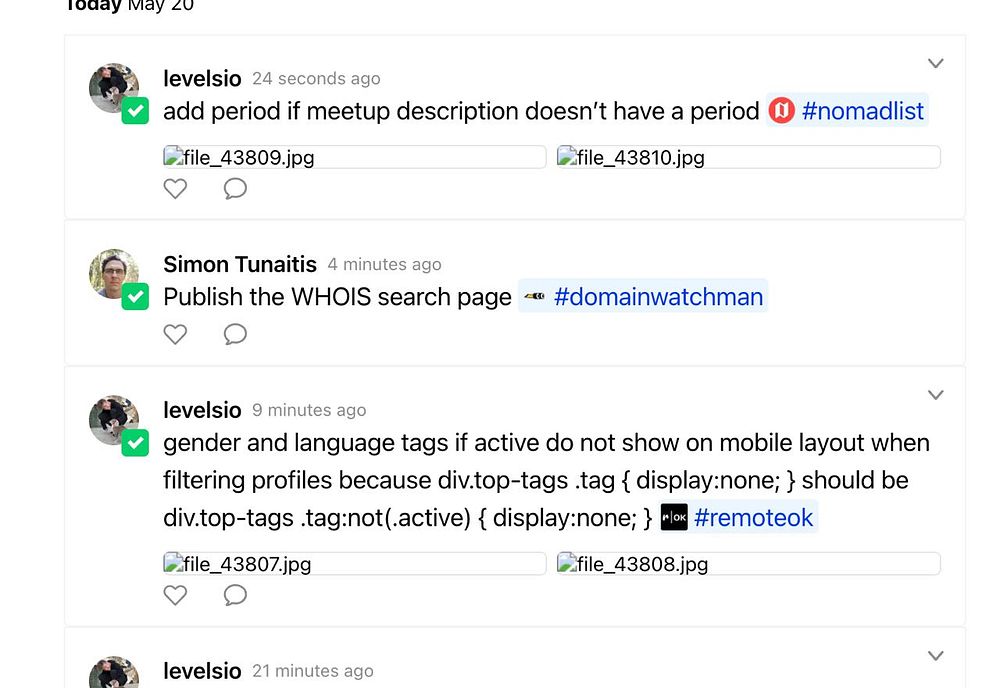Like Simon Tunaitis' WHOIS search page post
Image resolution: width=1000 pixels, height=688 pixels.
click(x=175, y=334)
